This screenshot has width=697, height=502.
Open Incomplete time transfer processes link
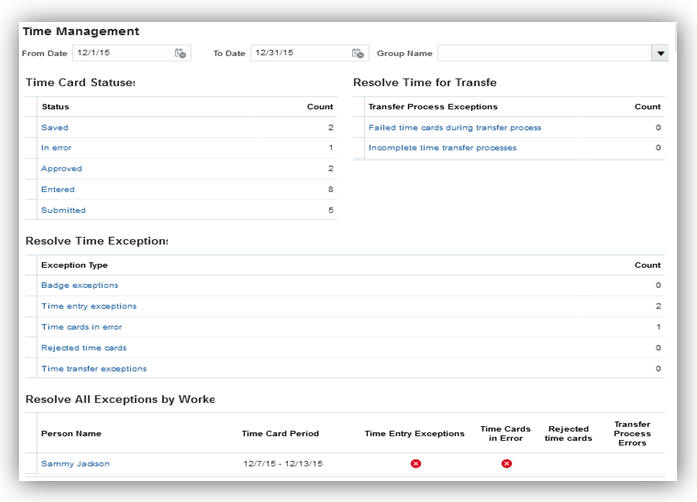(x=442, y=148)
